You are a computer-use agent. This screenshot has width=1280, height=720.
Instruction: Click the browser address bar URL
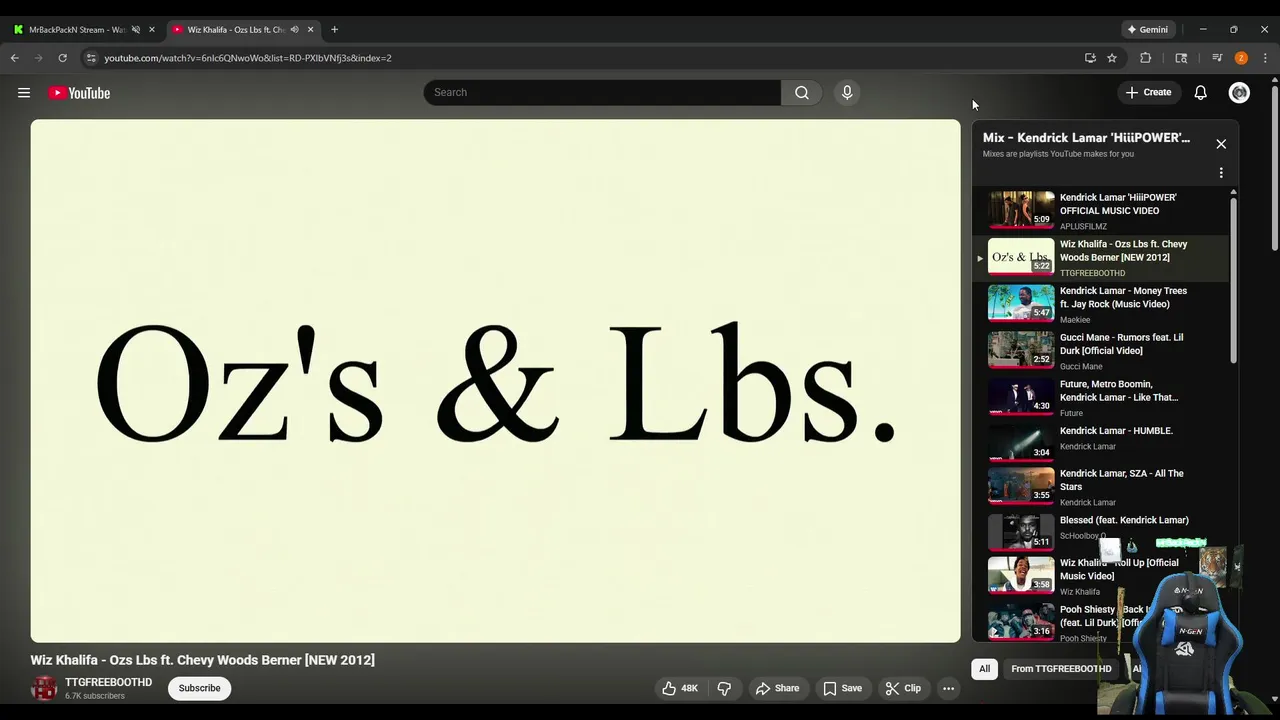pos(247,58)
